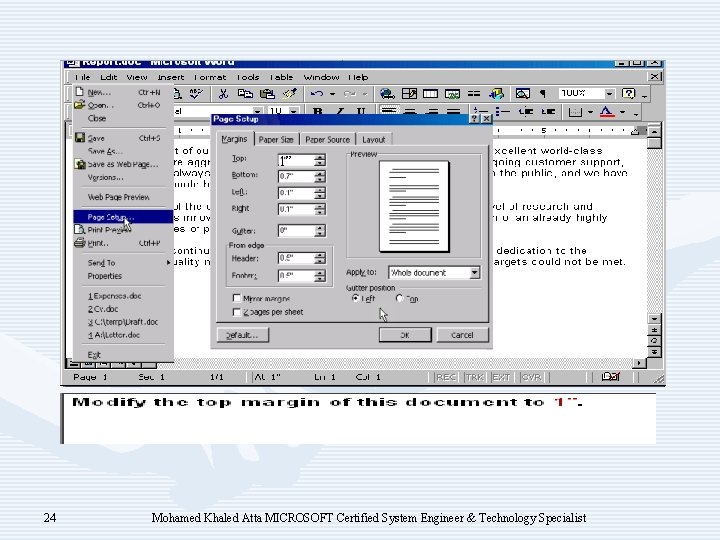
Task: Click the Paste clipboard icon
Action: (x=267, y=94)
